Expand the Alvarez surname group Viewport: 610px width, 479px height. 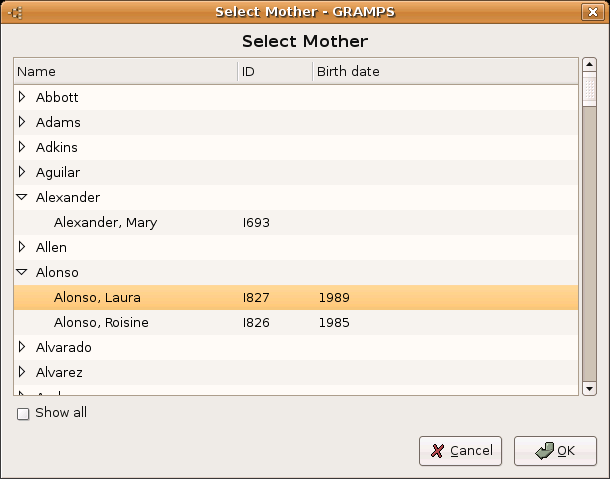(x=22, y=372)
